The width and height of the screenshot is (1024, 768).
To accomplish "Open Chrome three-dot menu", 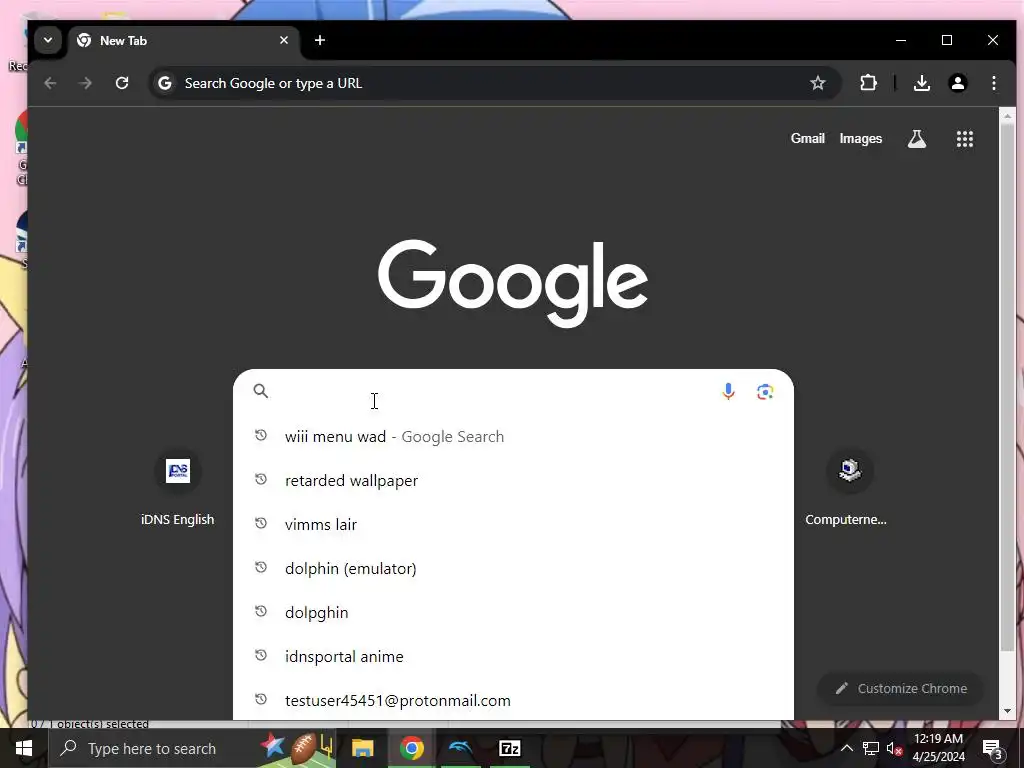I will (993, 83).
